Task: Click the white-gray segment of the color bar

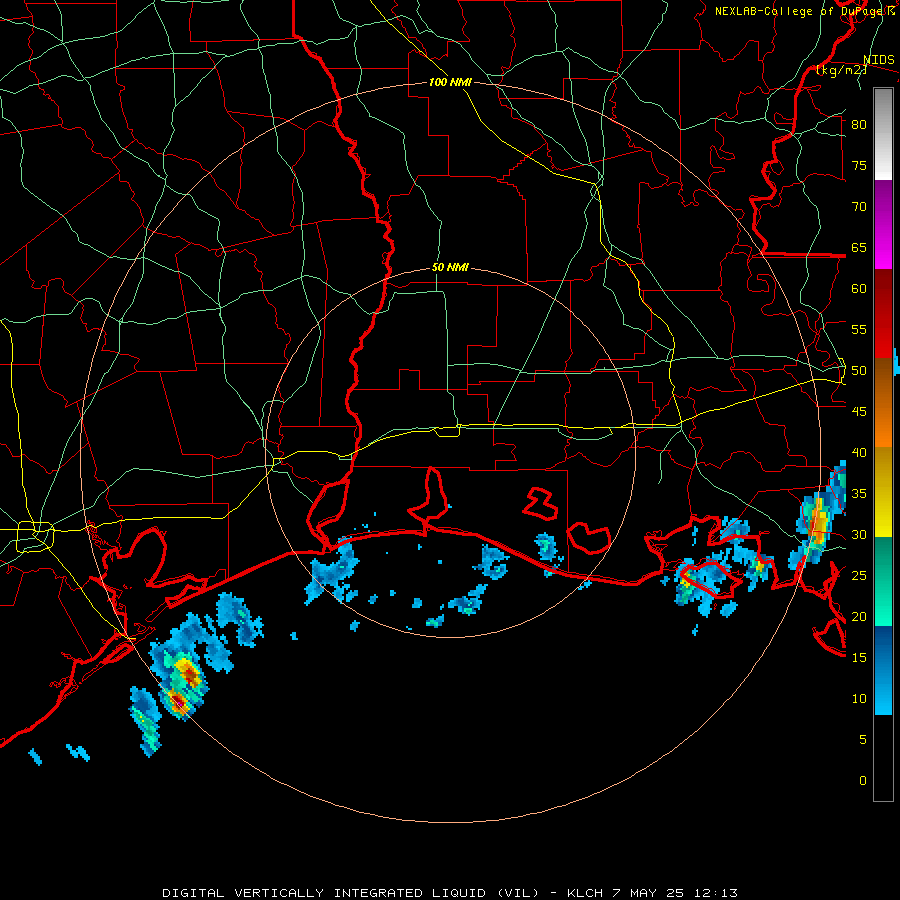Action: [883, 134]
